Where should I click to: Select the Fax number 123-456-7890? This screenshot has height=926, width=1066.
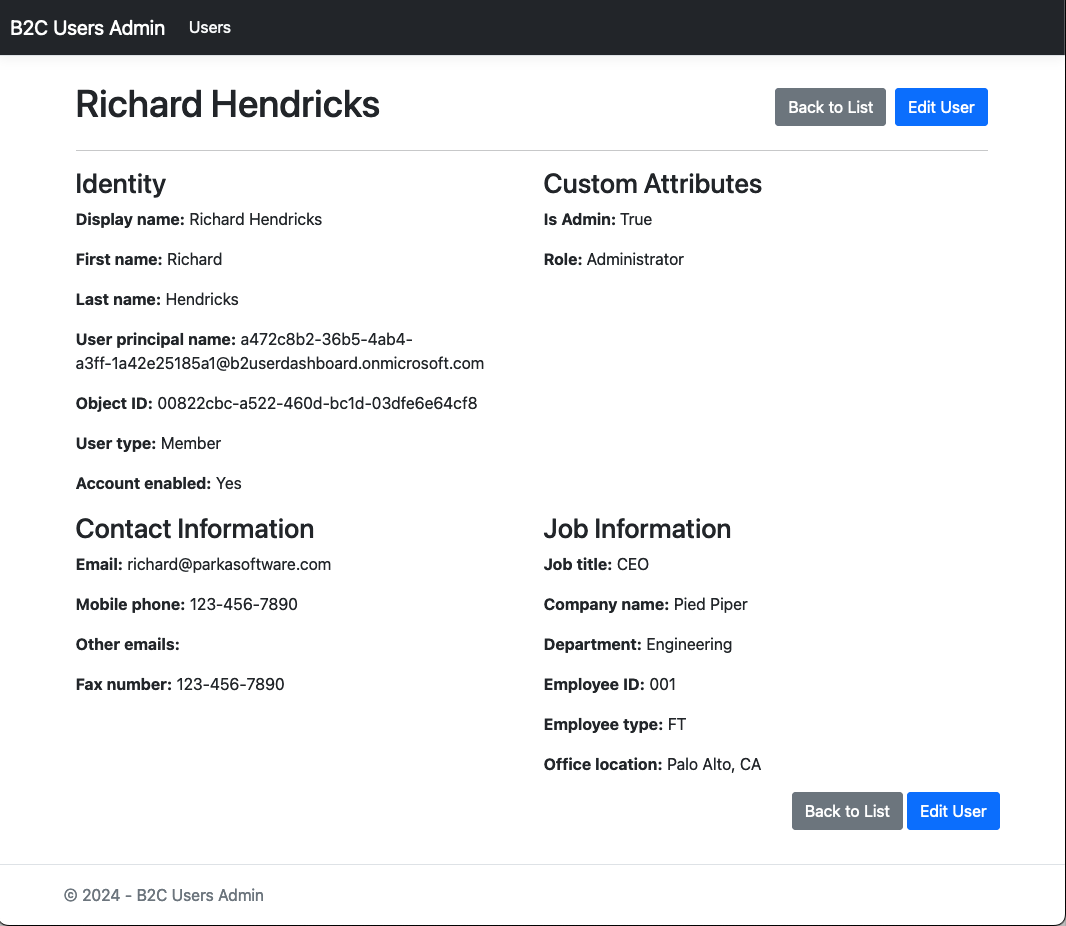tap(230, 685)
